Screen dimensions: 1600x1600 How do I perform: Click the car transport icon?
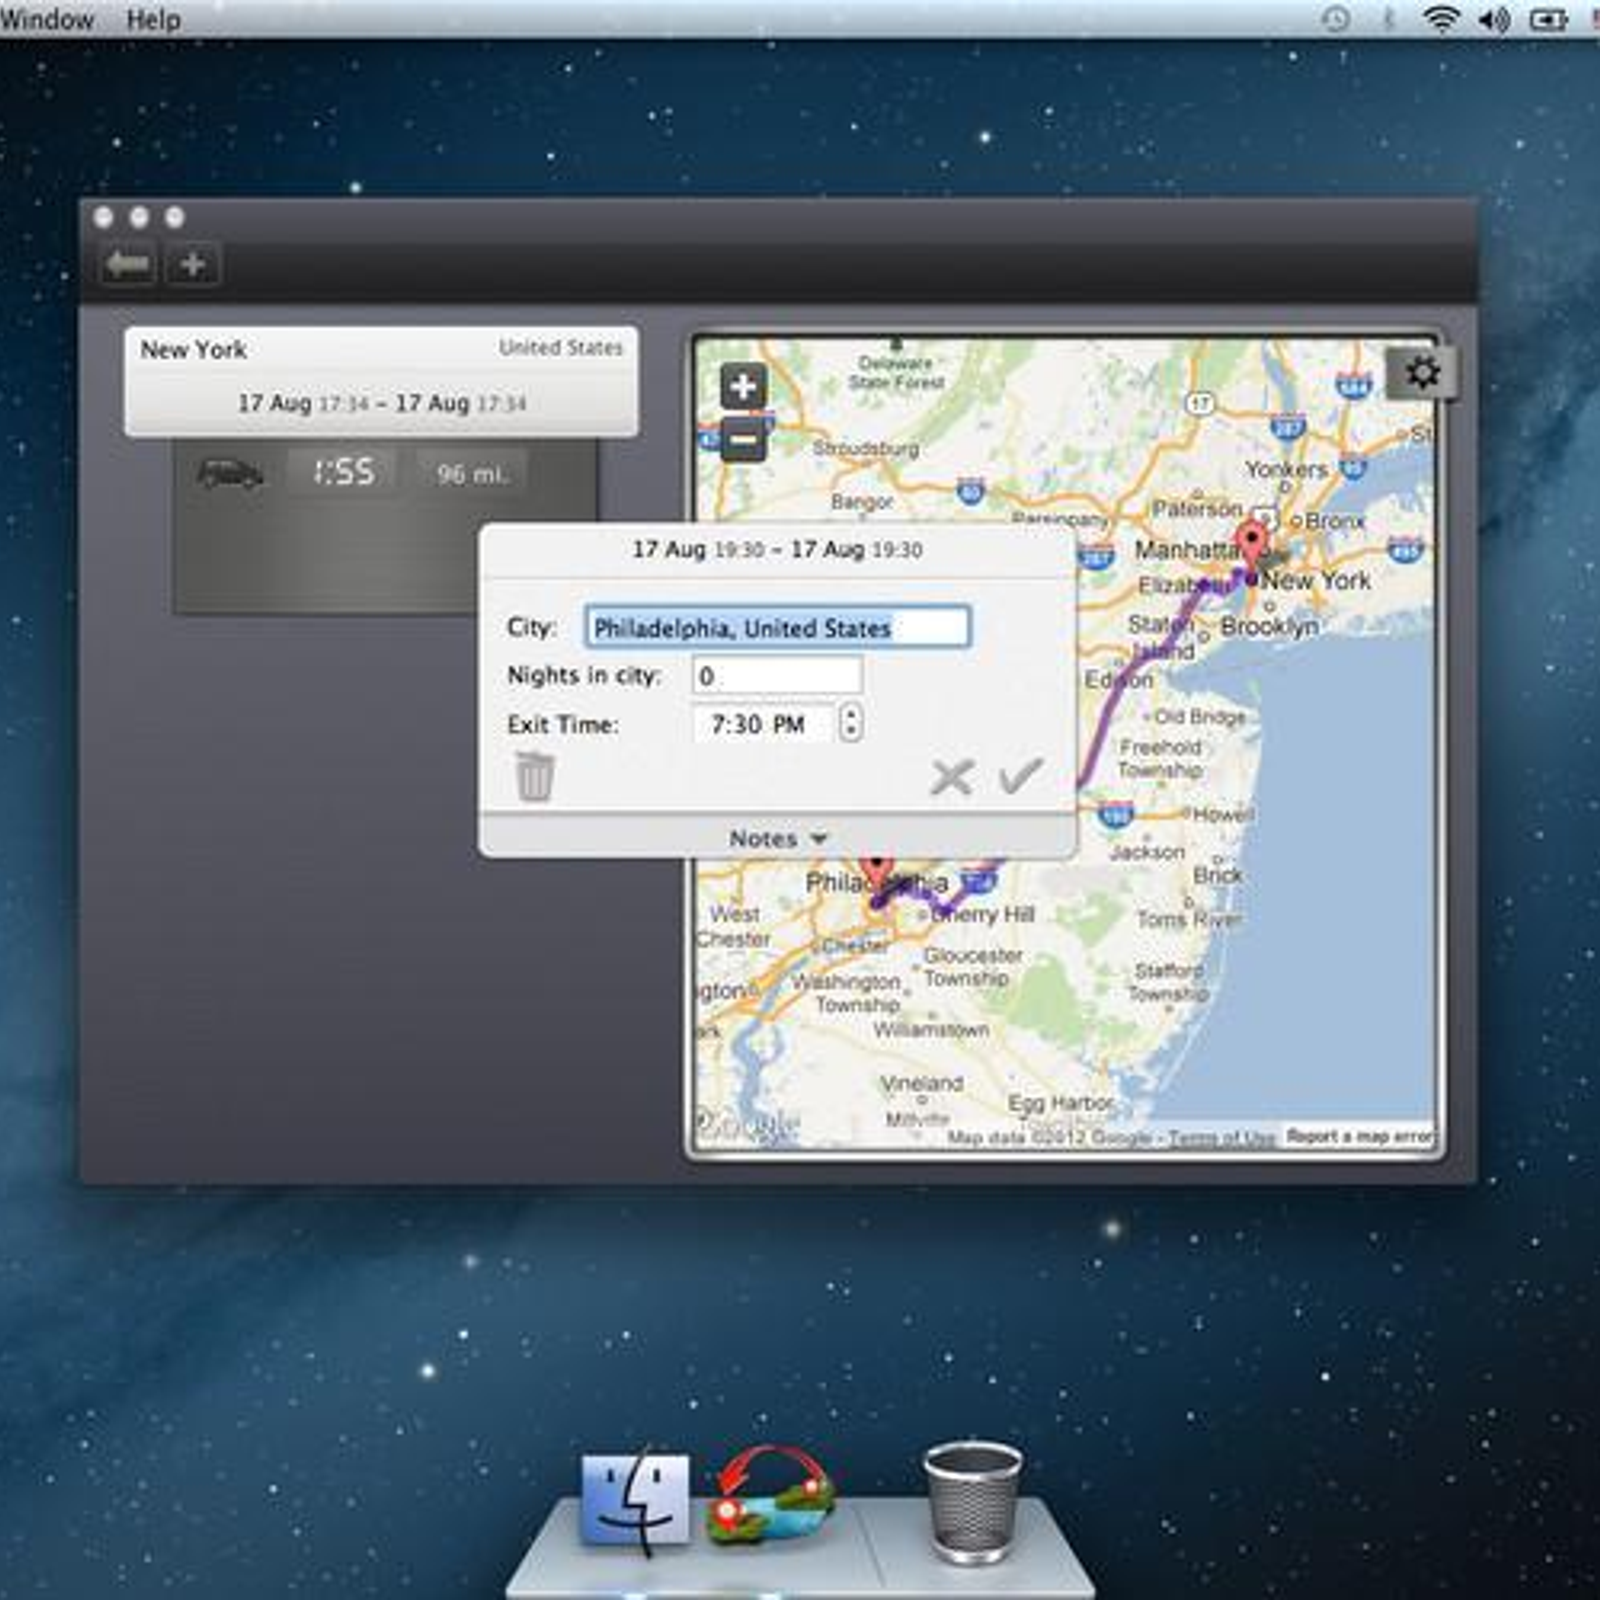230,473
